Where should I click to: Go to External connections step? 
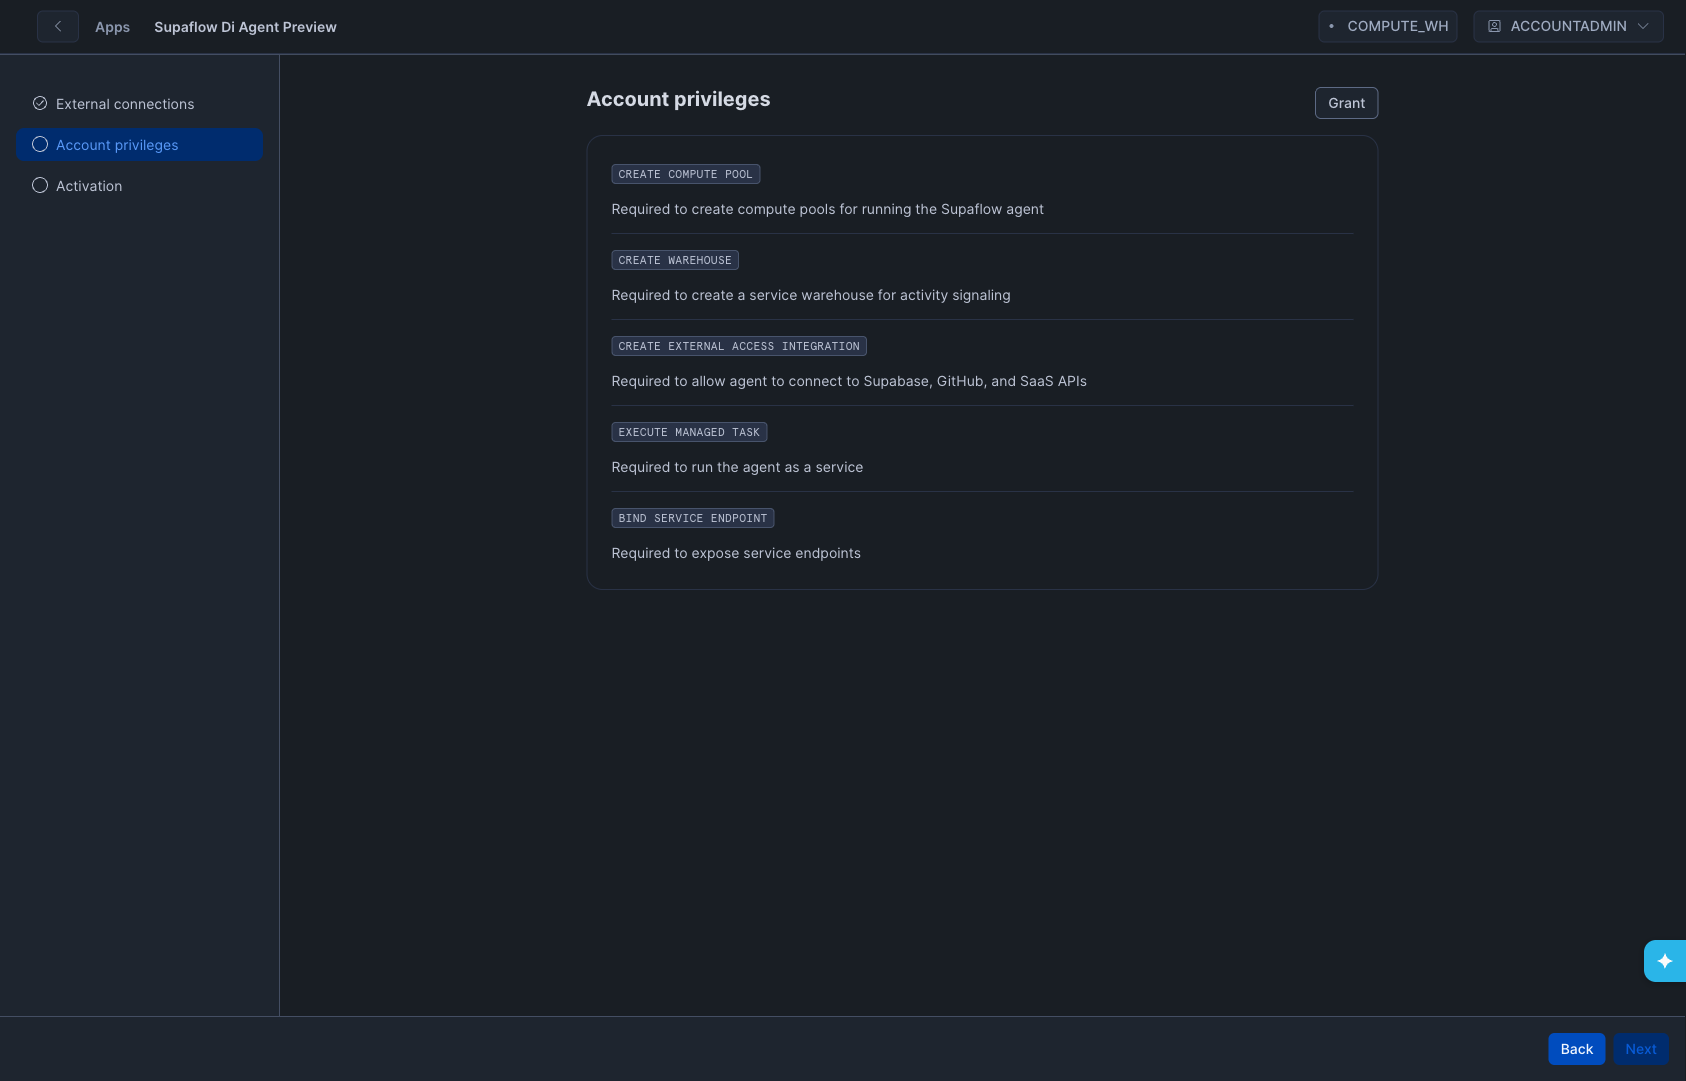(125, 104)
